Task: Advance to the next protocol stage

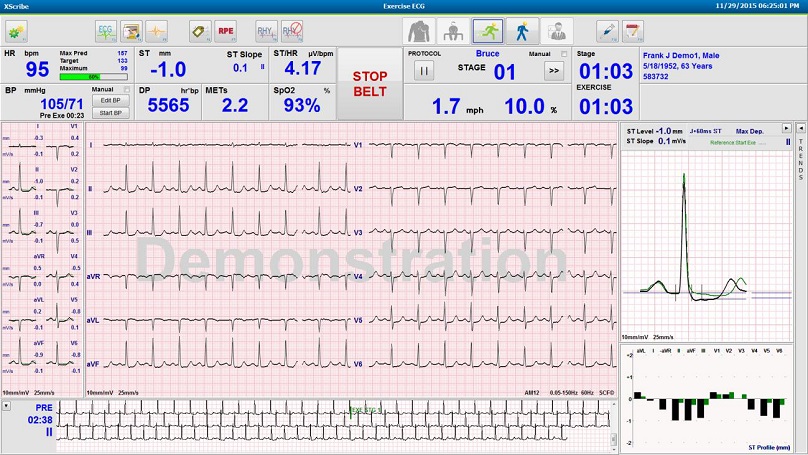Action: coord(553,71)
